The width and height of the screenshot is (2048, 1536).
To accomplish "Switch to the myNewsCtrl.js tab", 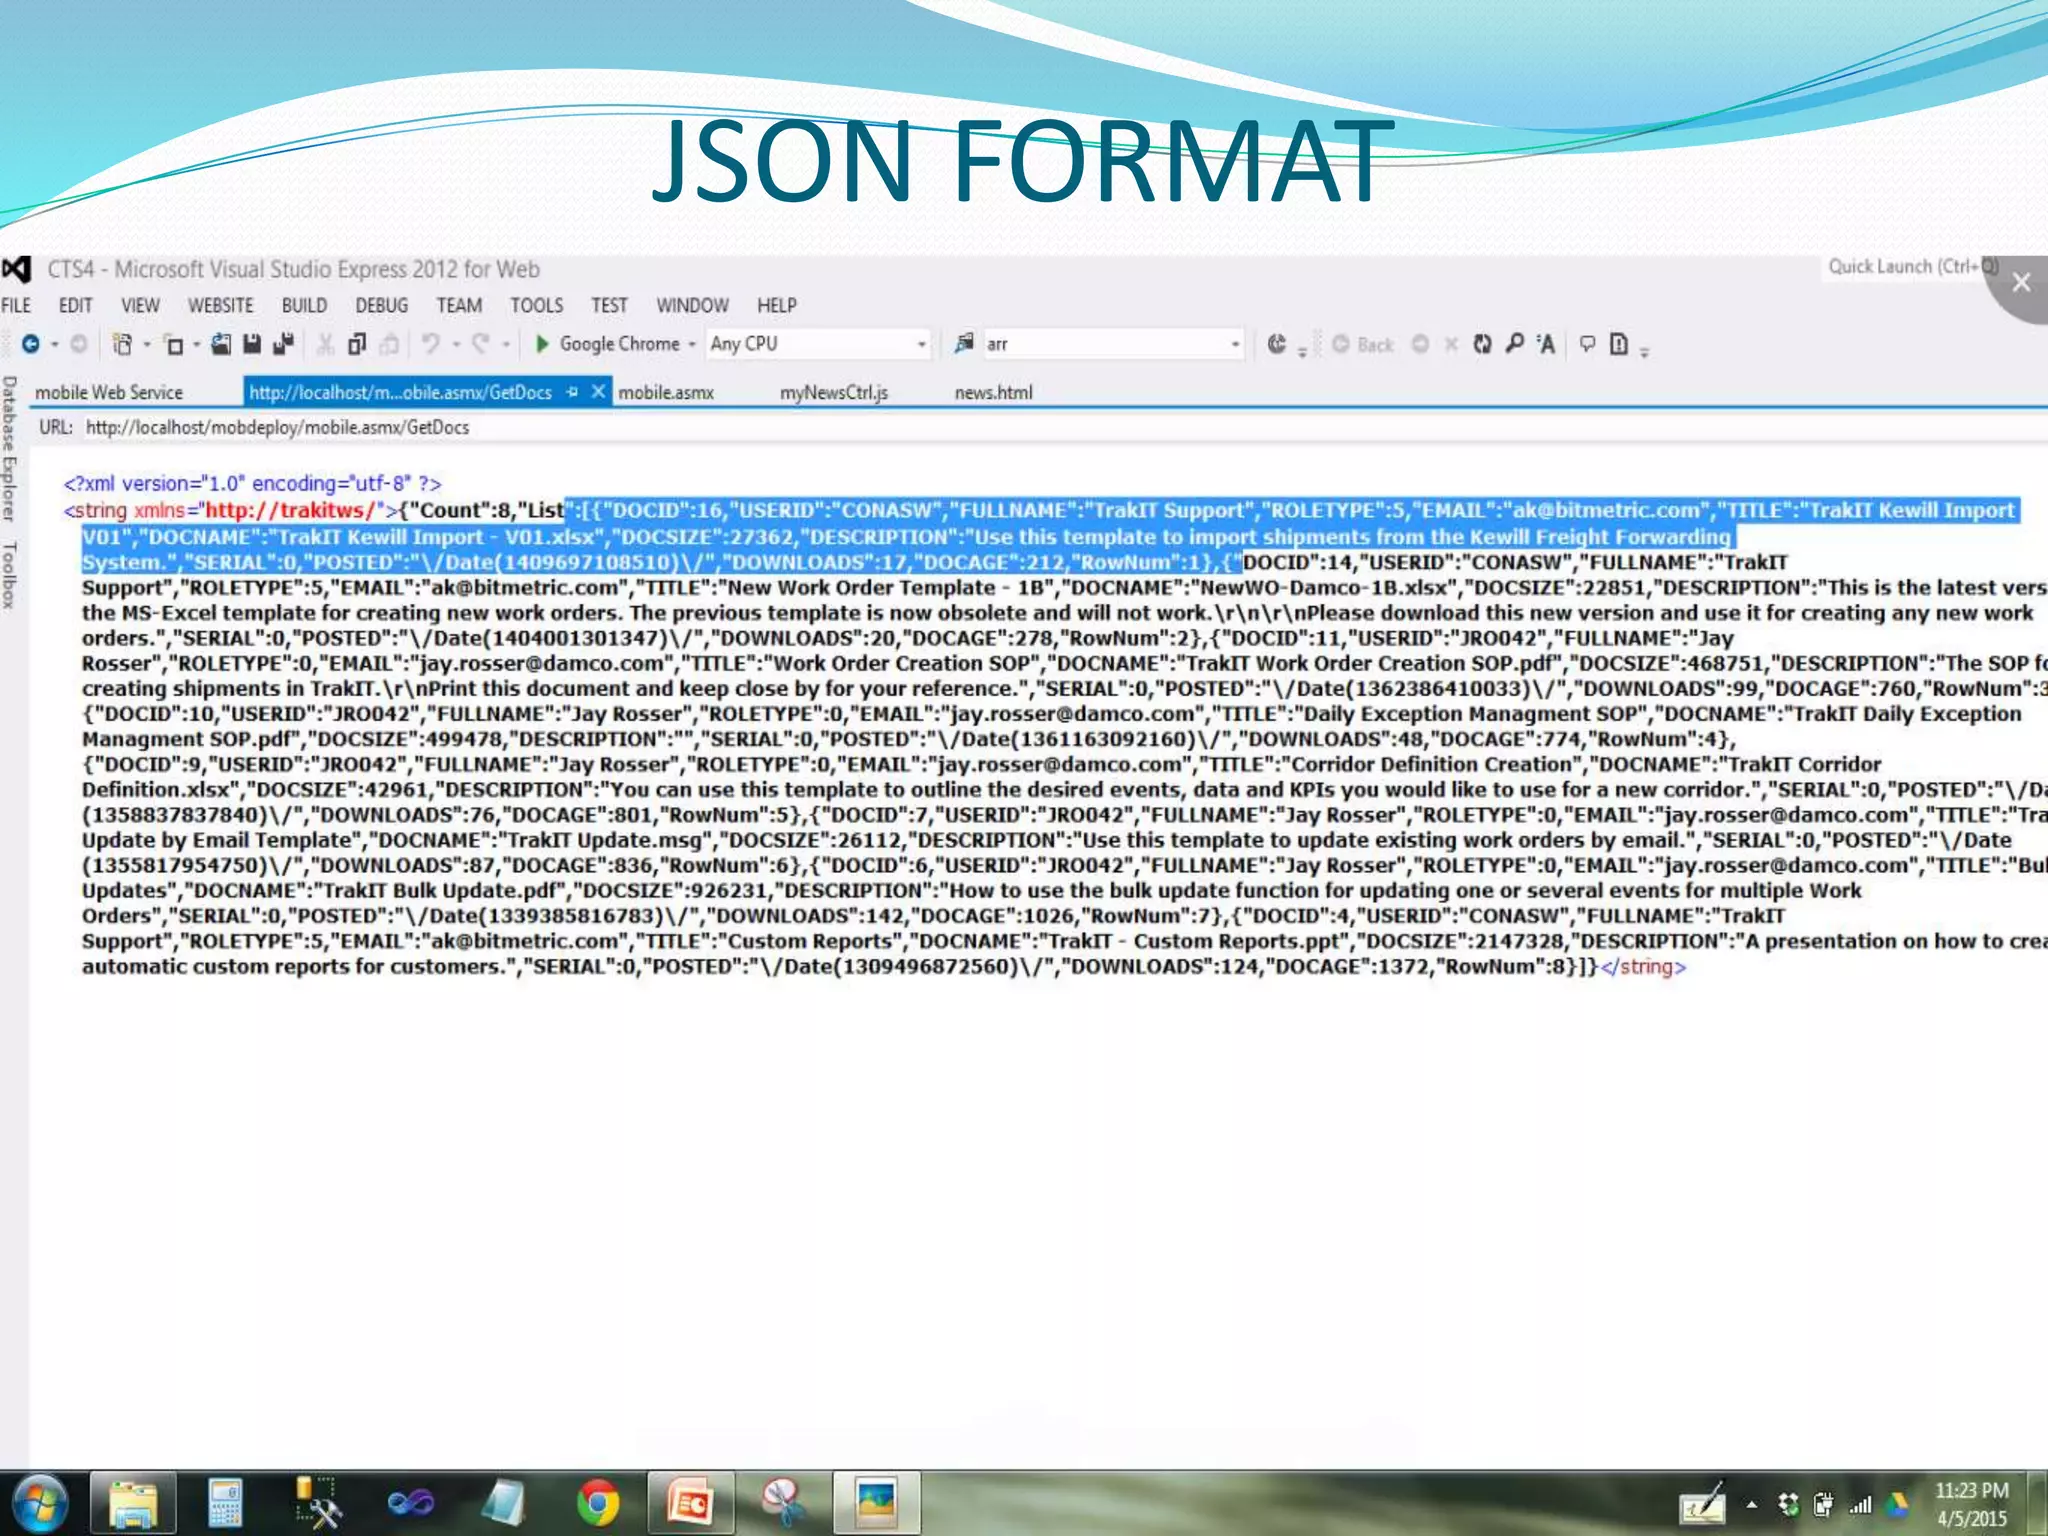I will tap(833, 392).
